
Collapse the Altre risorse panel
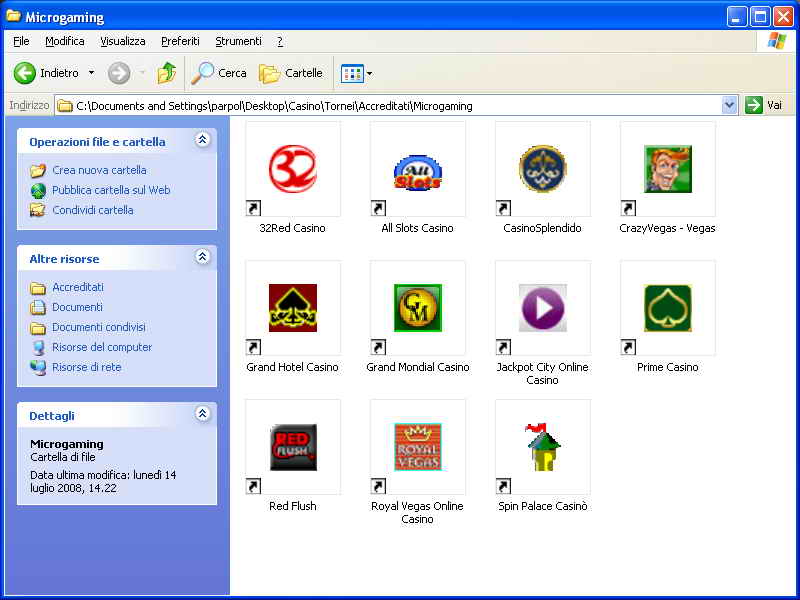click(203, 257)
